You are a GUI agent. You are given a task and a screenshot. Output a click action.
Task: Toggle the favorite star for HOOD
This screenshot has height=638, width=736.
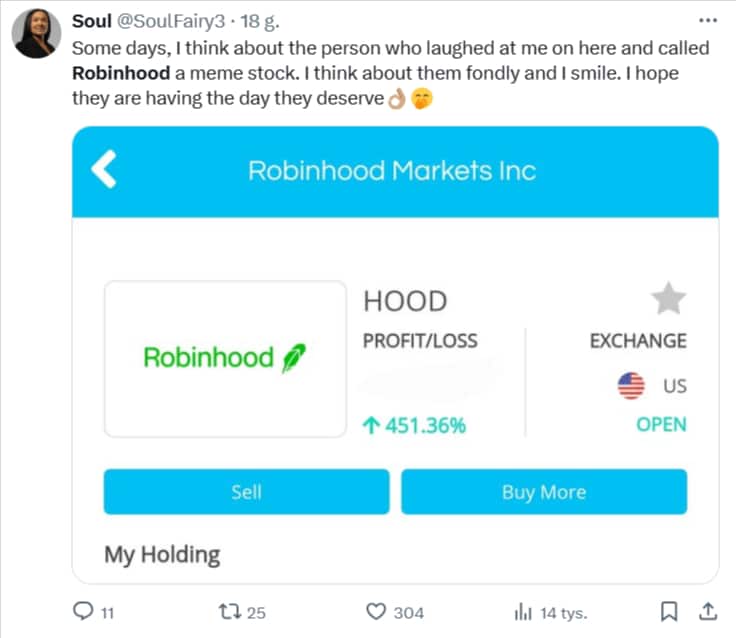click(668, 298)
